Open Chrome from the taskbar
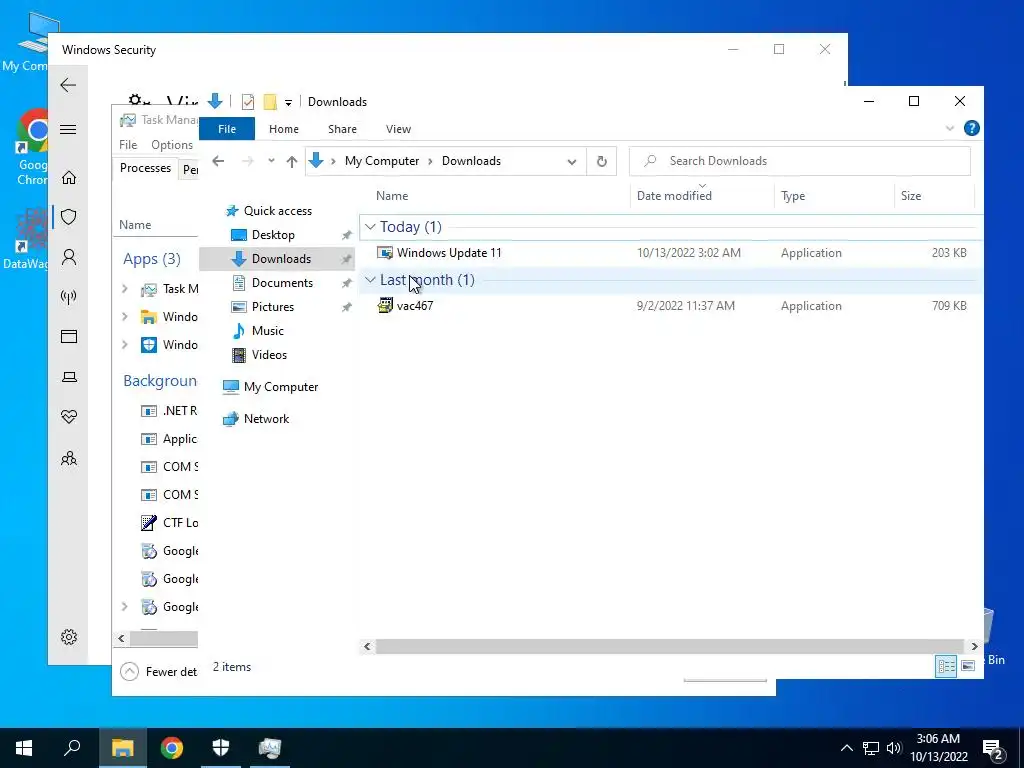Viewport: 1024px width, 768px height. click(x=172, y=748)
